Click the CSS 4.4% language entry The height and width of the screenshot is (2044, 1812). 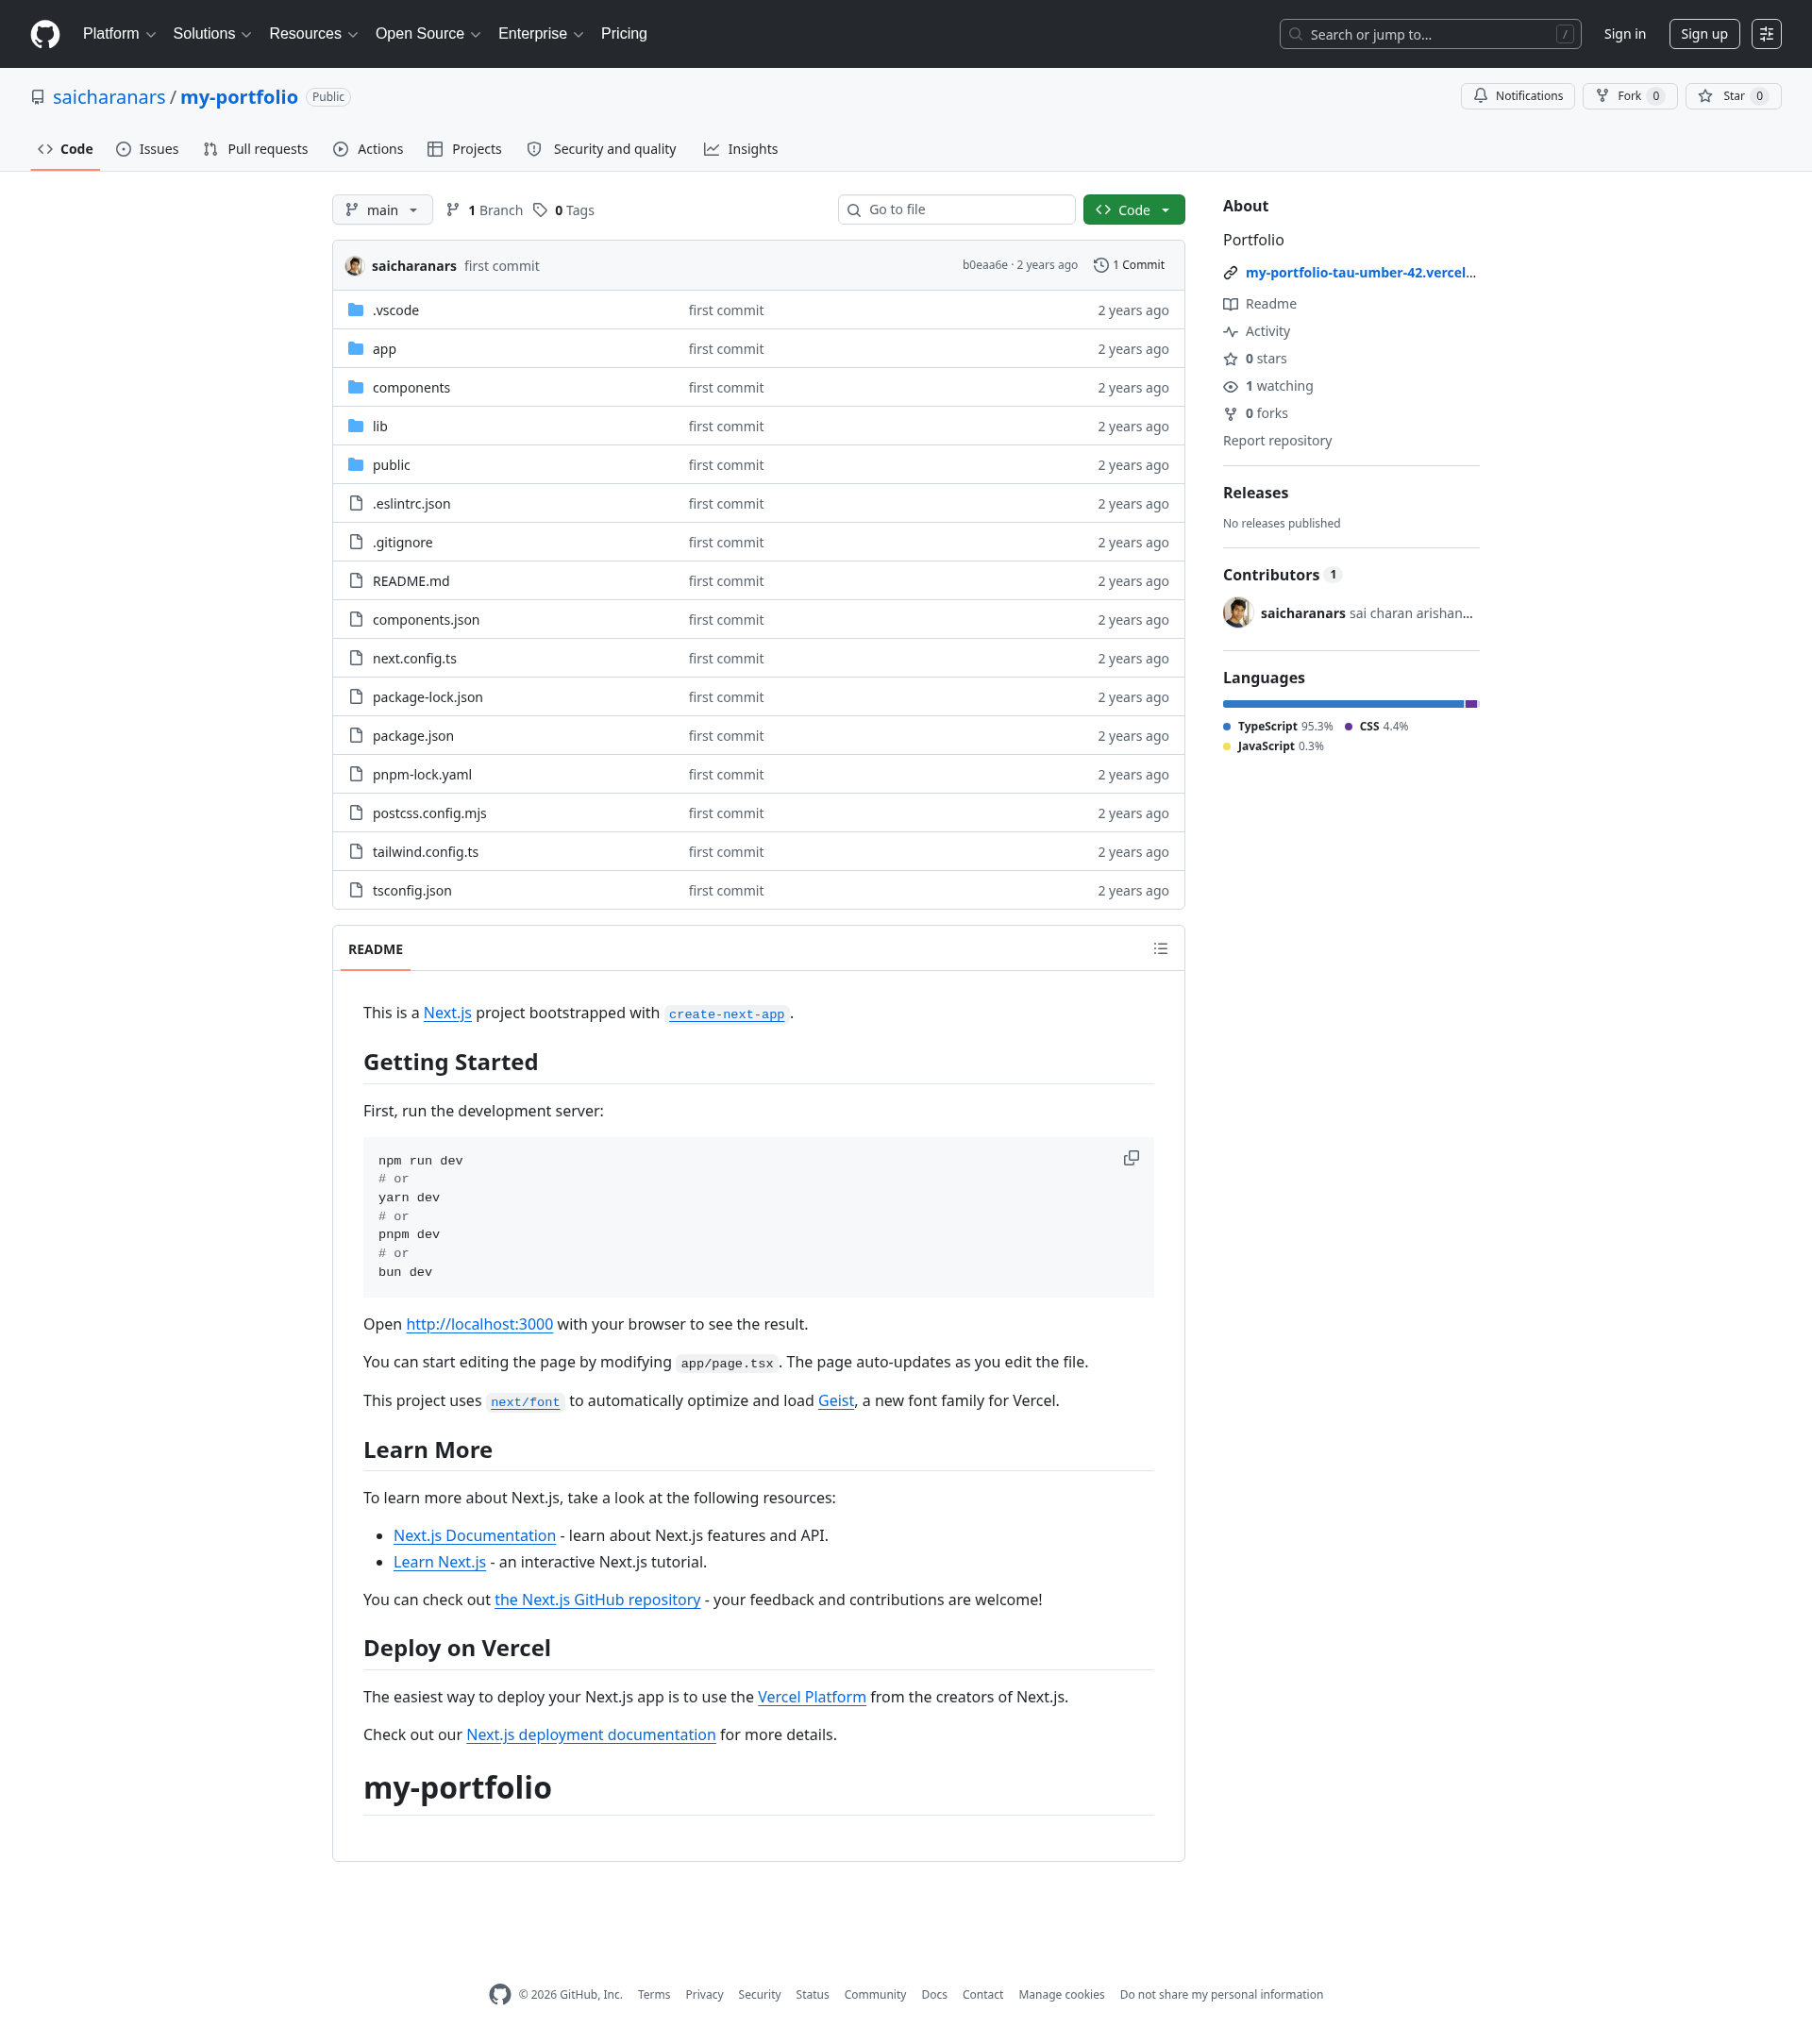click(1376, 727)
